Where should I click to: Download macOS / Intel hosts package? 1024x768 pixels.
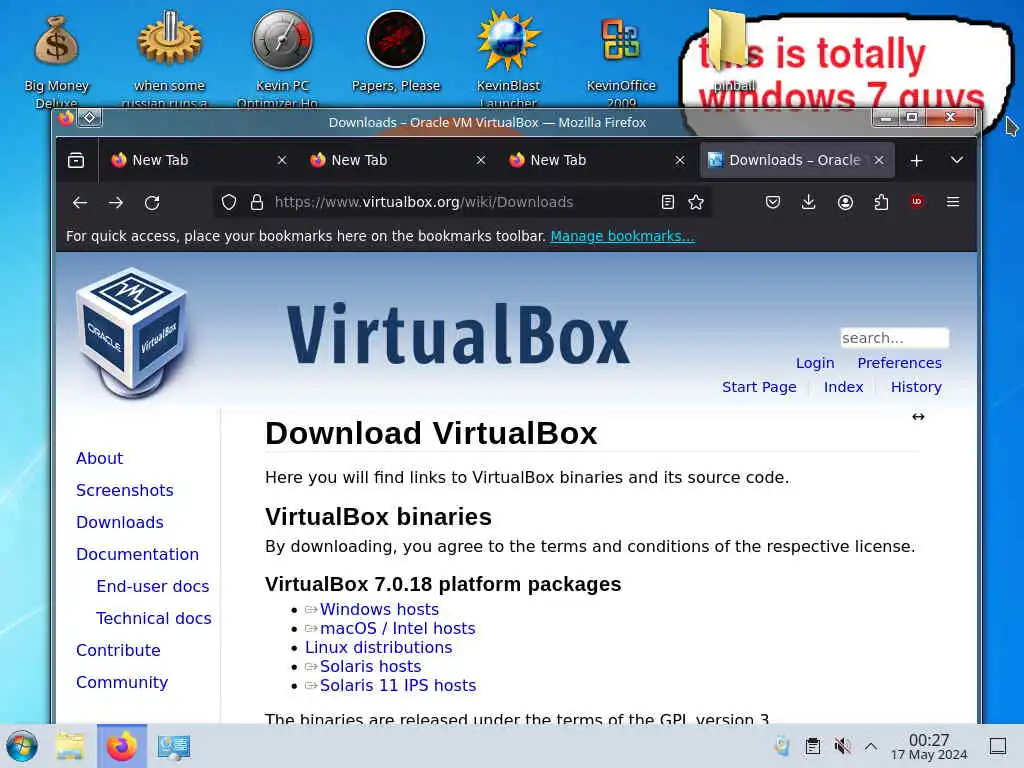[397, 628]
